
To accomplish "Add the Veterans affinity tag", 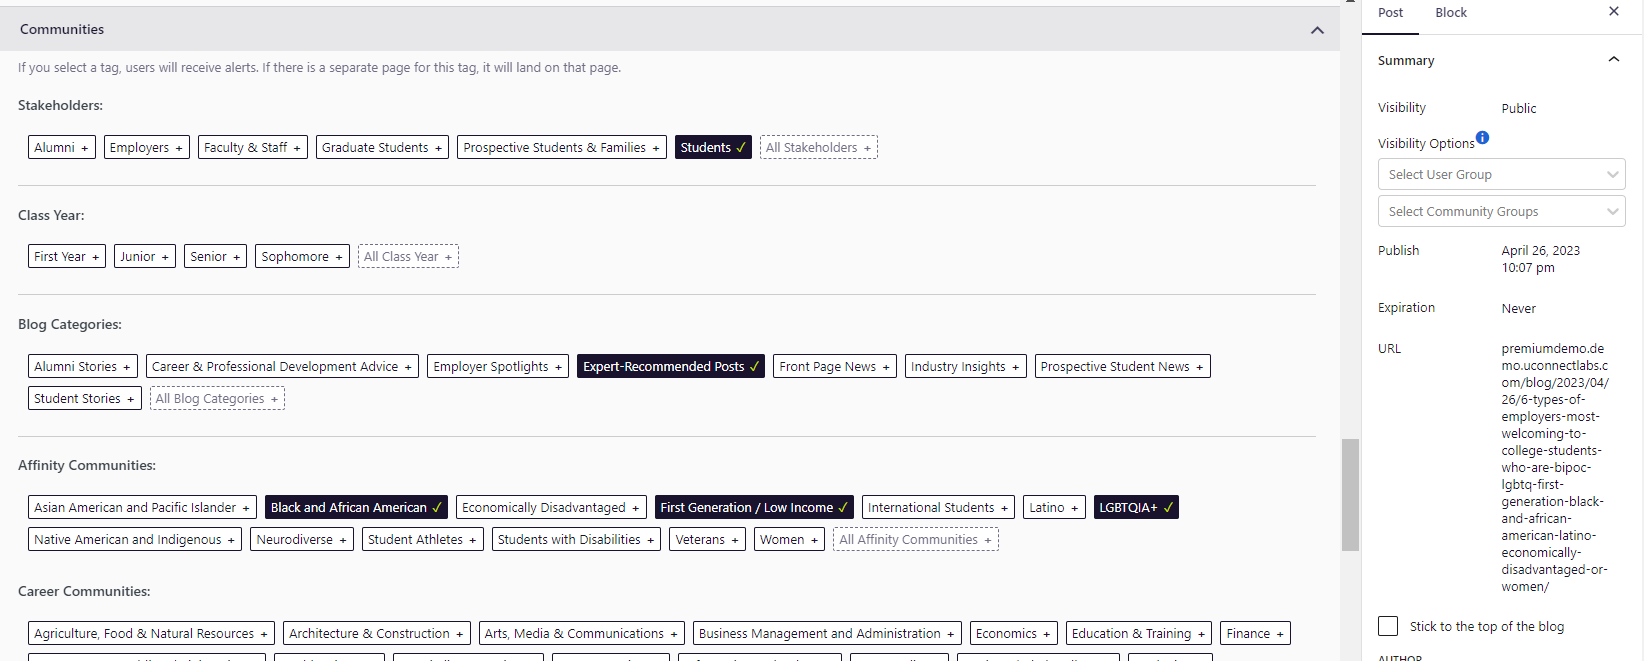I will [706, 540].
